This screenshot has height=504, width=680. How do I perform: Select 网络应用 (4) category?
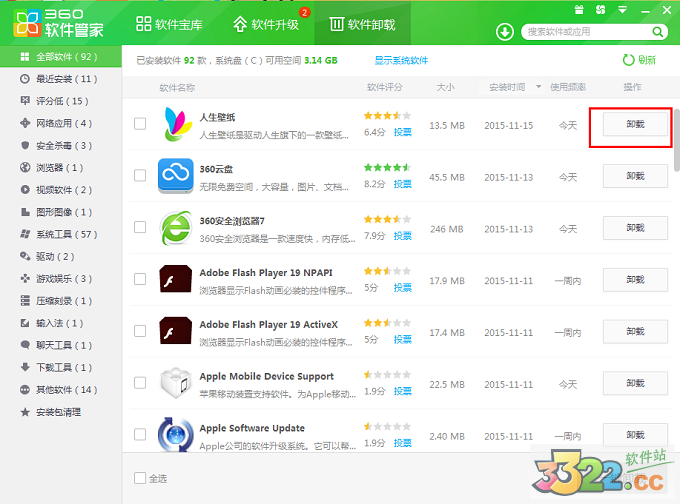click(61, 123)
